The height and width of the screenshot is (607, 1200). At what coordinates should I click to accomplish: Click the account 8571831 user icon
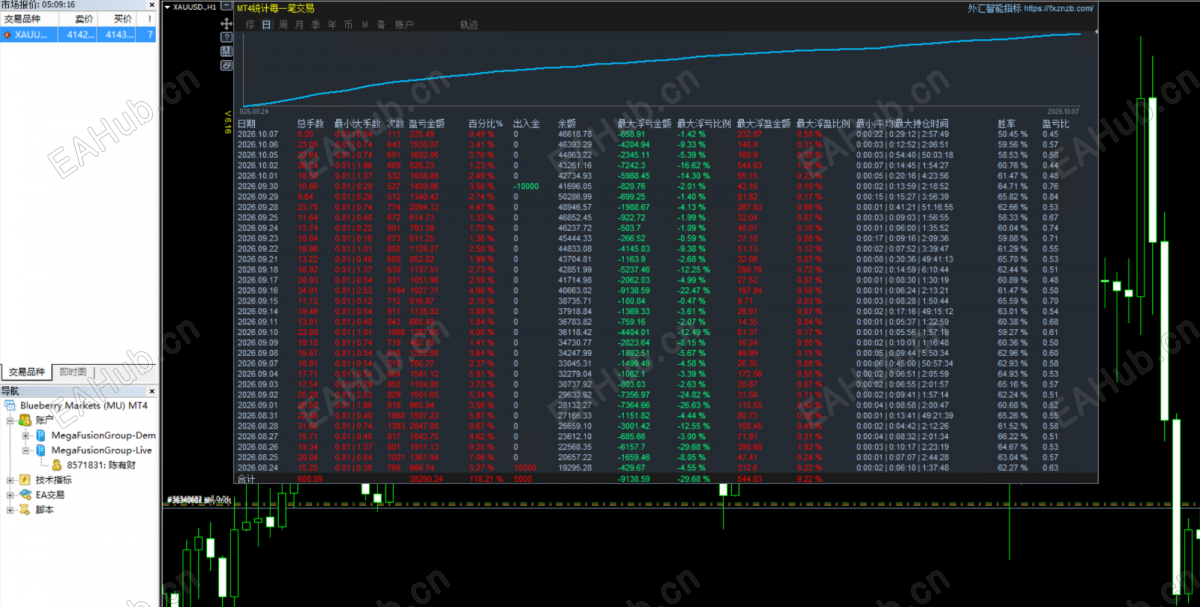pos(56,465)
